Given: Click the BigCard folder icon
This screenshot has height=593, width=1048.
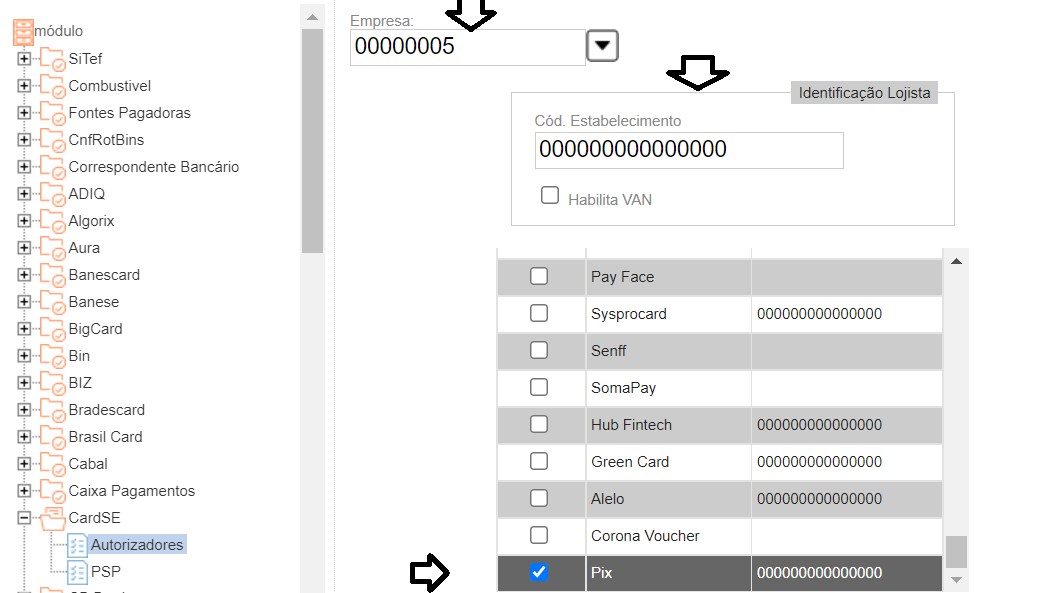Looking at the screenshot, I should [53, 329].
